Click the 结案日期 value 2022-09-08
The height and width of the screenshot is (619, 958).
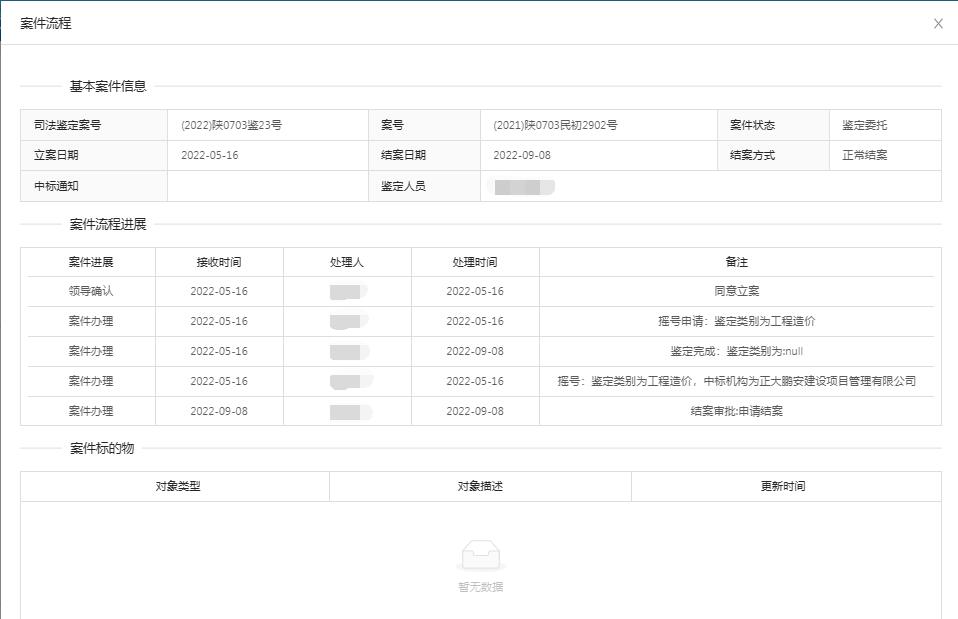point(521,156)
